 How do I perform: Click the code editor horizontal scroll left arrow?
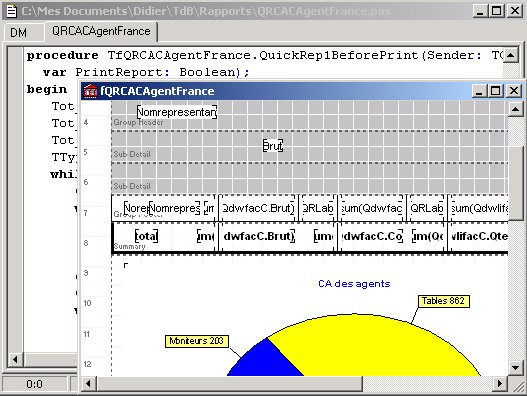[x=15, y=360]
